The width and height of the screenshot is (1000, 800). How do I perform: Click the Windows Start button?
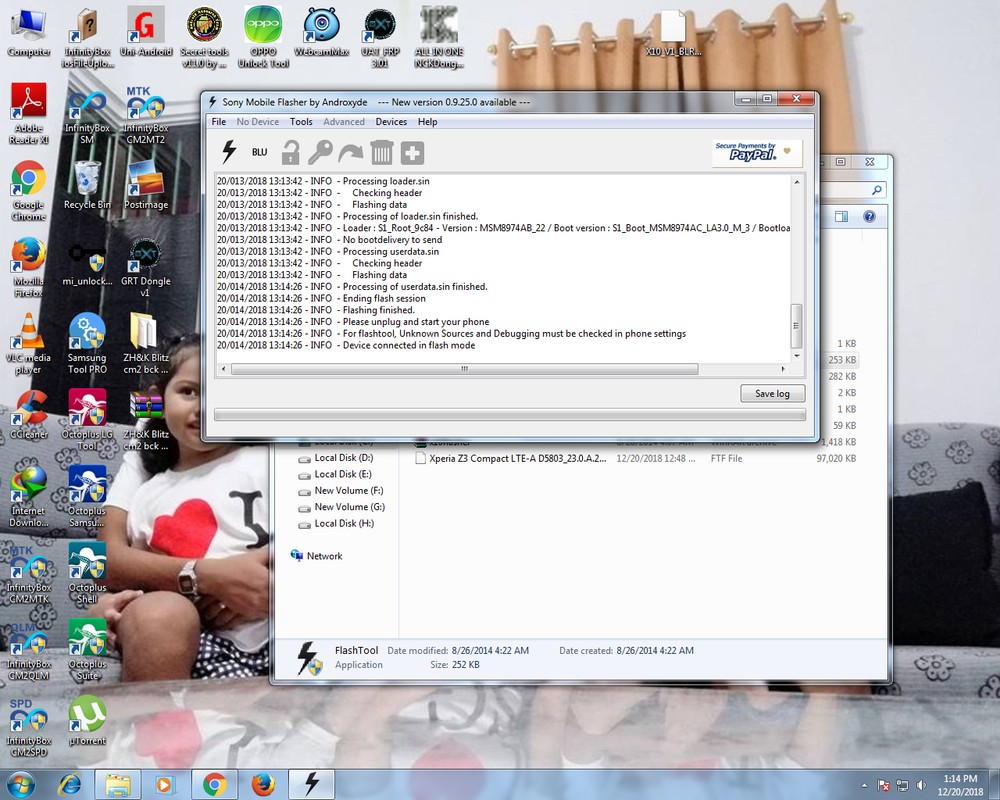20,784
